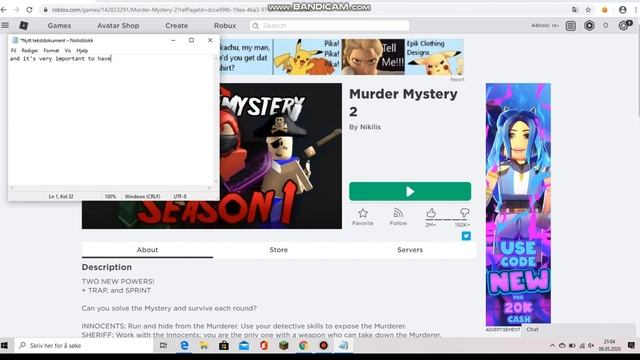Viewport: 640px width, 360px height.
Task: Click the search magnifier icon
Action: coord(256,25)
